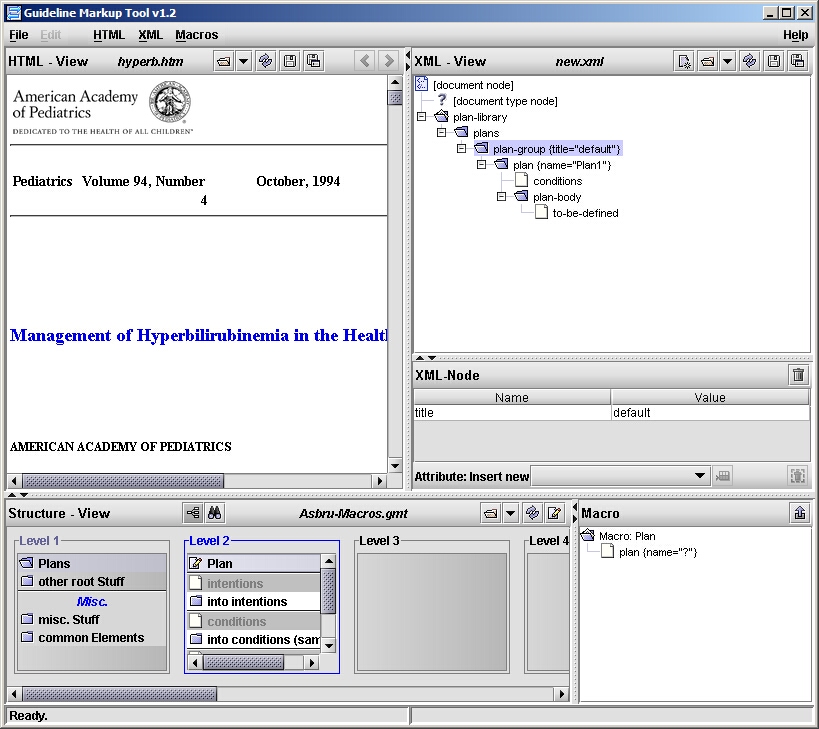819x729 pixels.
Task: Click the HTML-View forward arrow button
Action: point(389,61)
